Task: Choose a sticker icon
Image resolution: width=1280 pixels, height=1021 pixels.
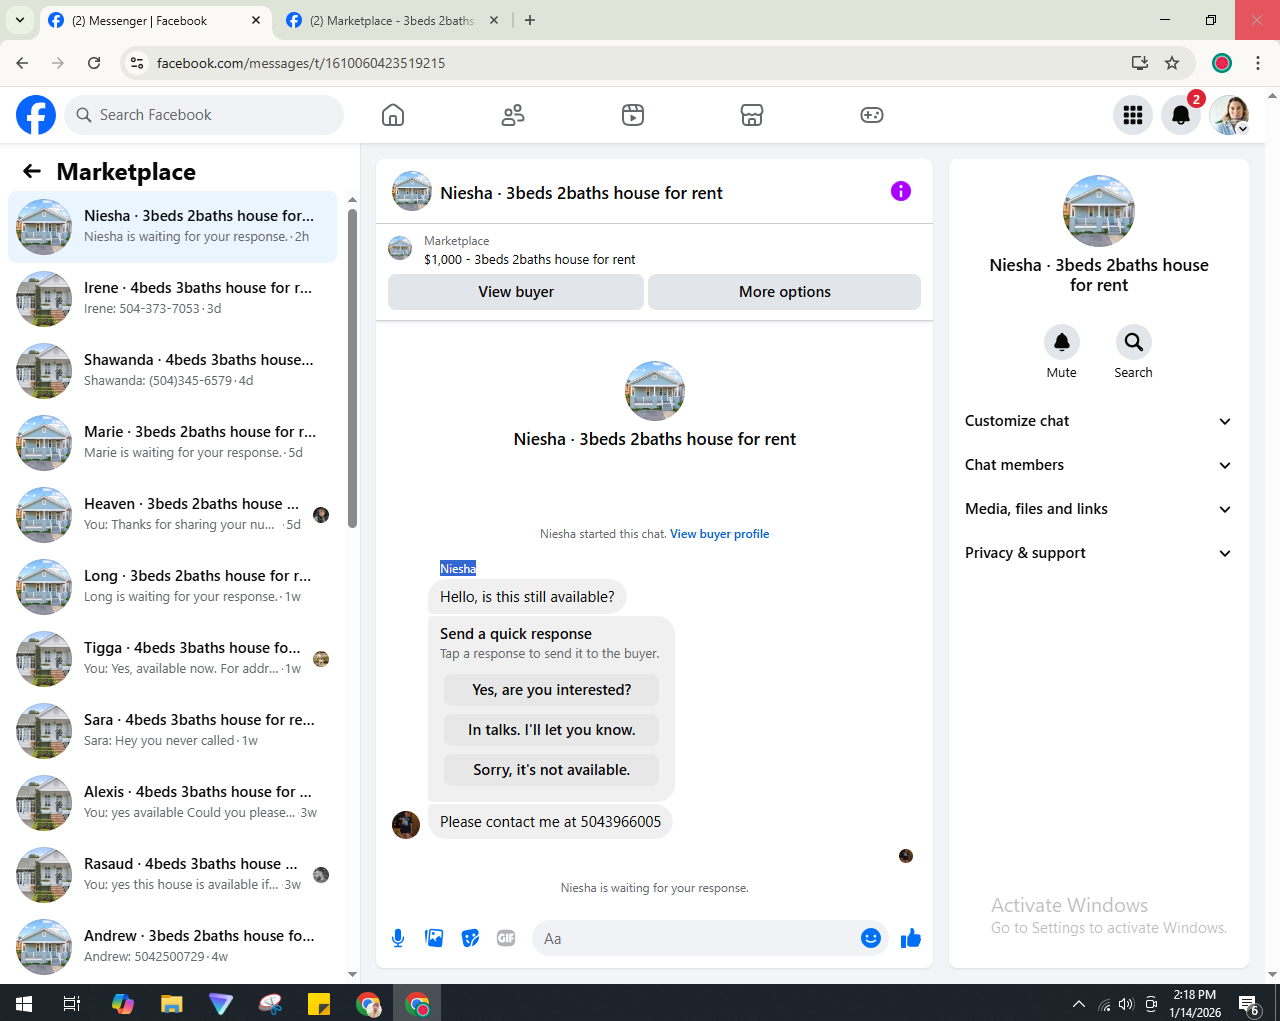Action: pyautogui.click(x=470, y=938)
